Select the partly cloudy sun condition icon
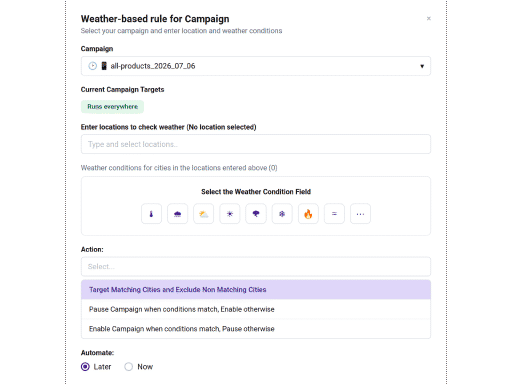The width and height of the screenshot is (512, 384). 203,214
